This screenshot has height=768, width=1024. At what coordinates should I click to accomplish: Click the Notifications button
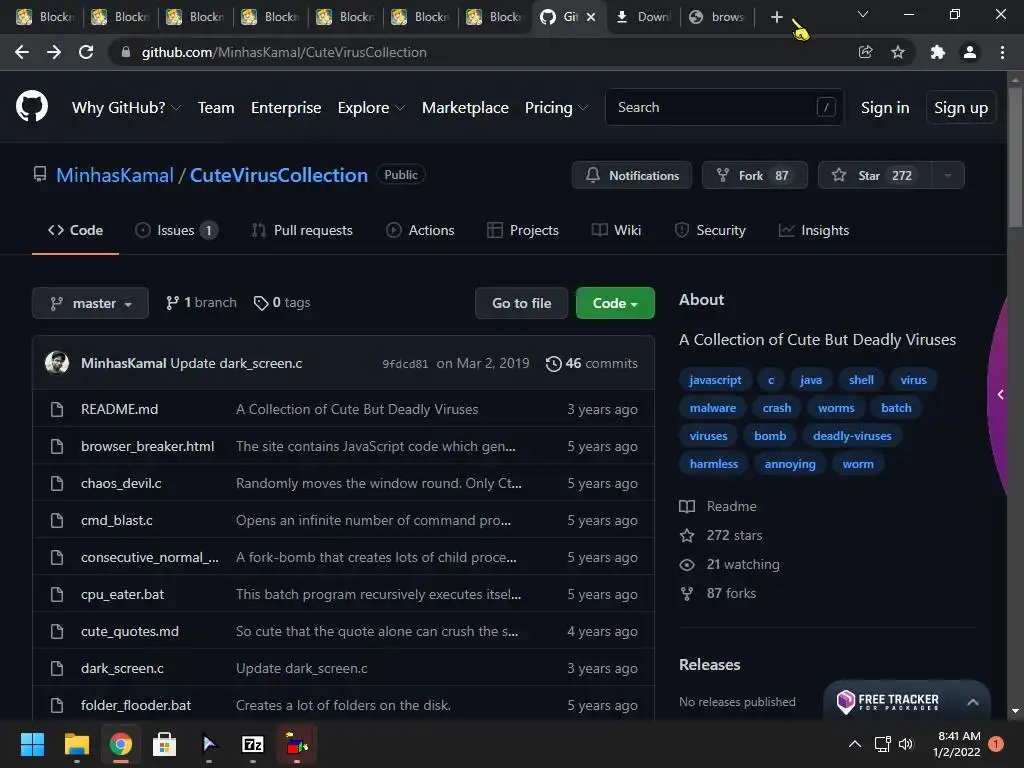[x=632, y=175]
